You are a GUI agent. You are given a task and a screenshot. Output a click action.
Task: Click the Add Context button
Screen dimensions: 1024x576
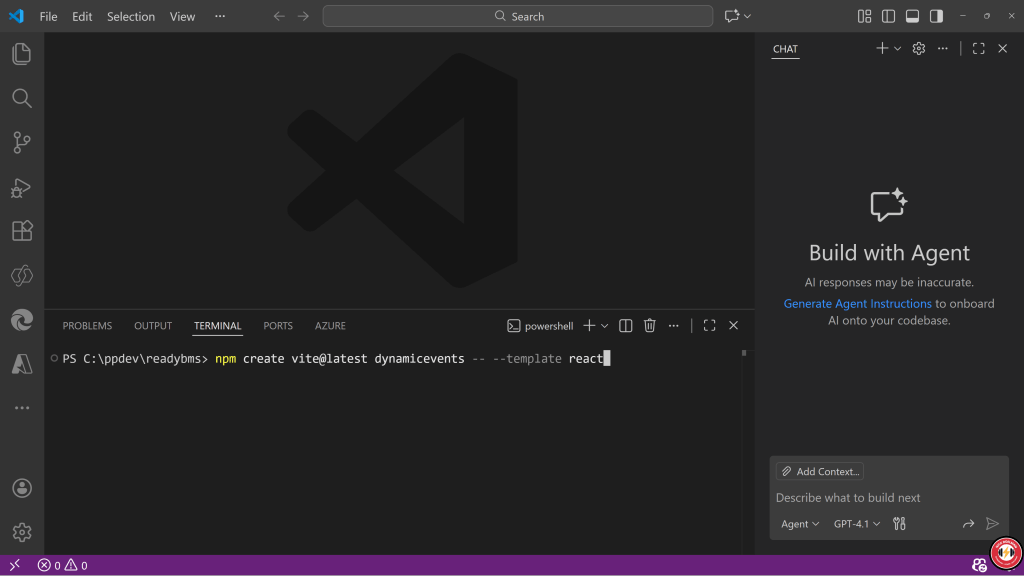820,471
